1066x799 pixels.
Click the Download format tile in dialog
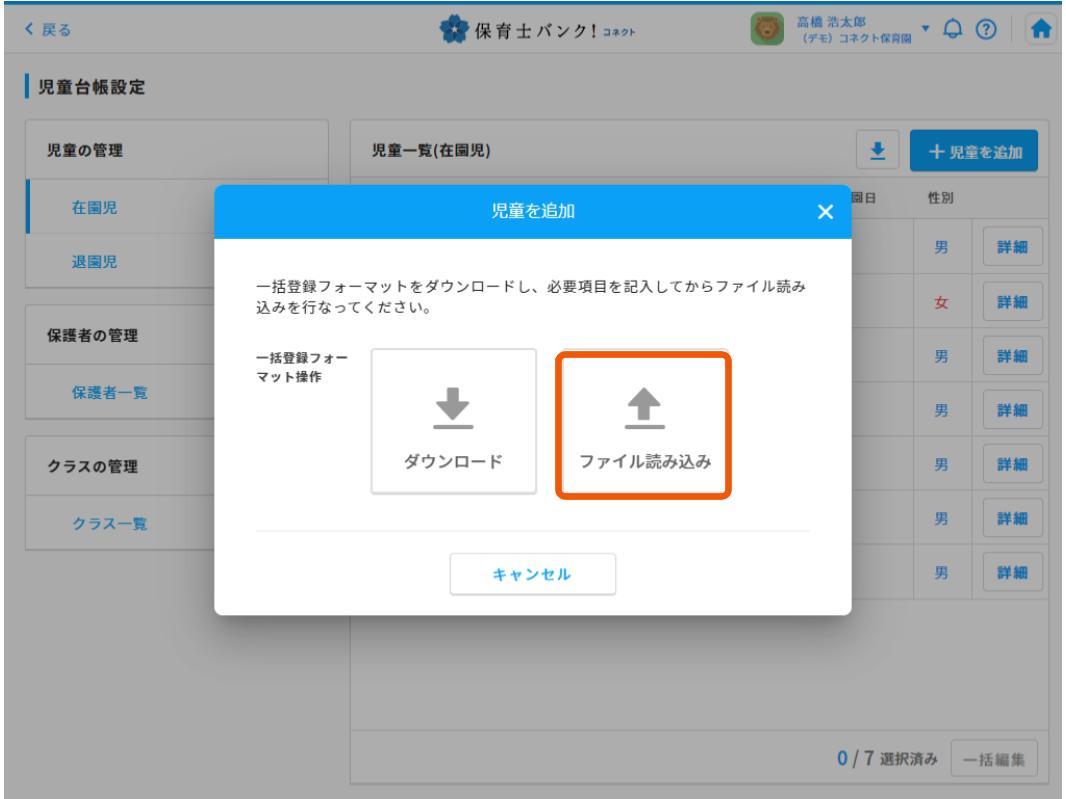[x=454, y=421]
